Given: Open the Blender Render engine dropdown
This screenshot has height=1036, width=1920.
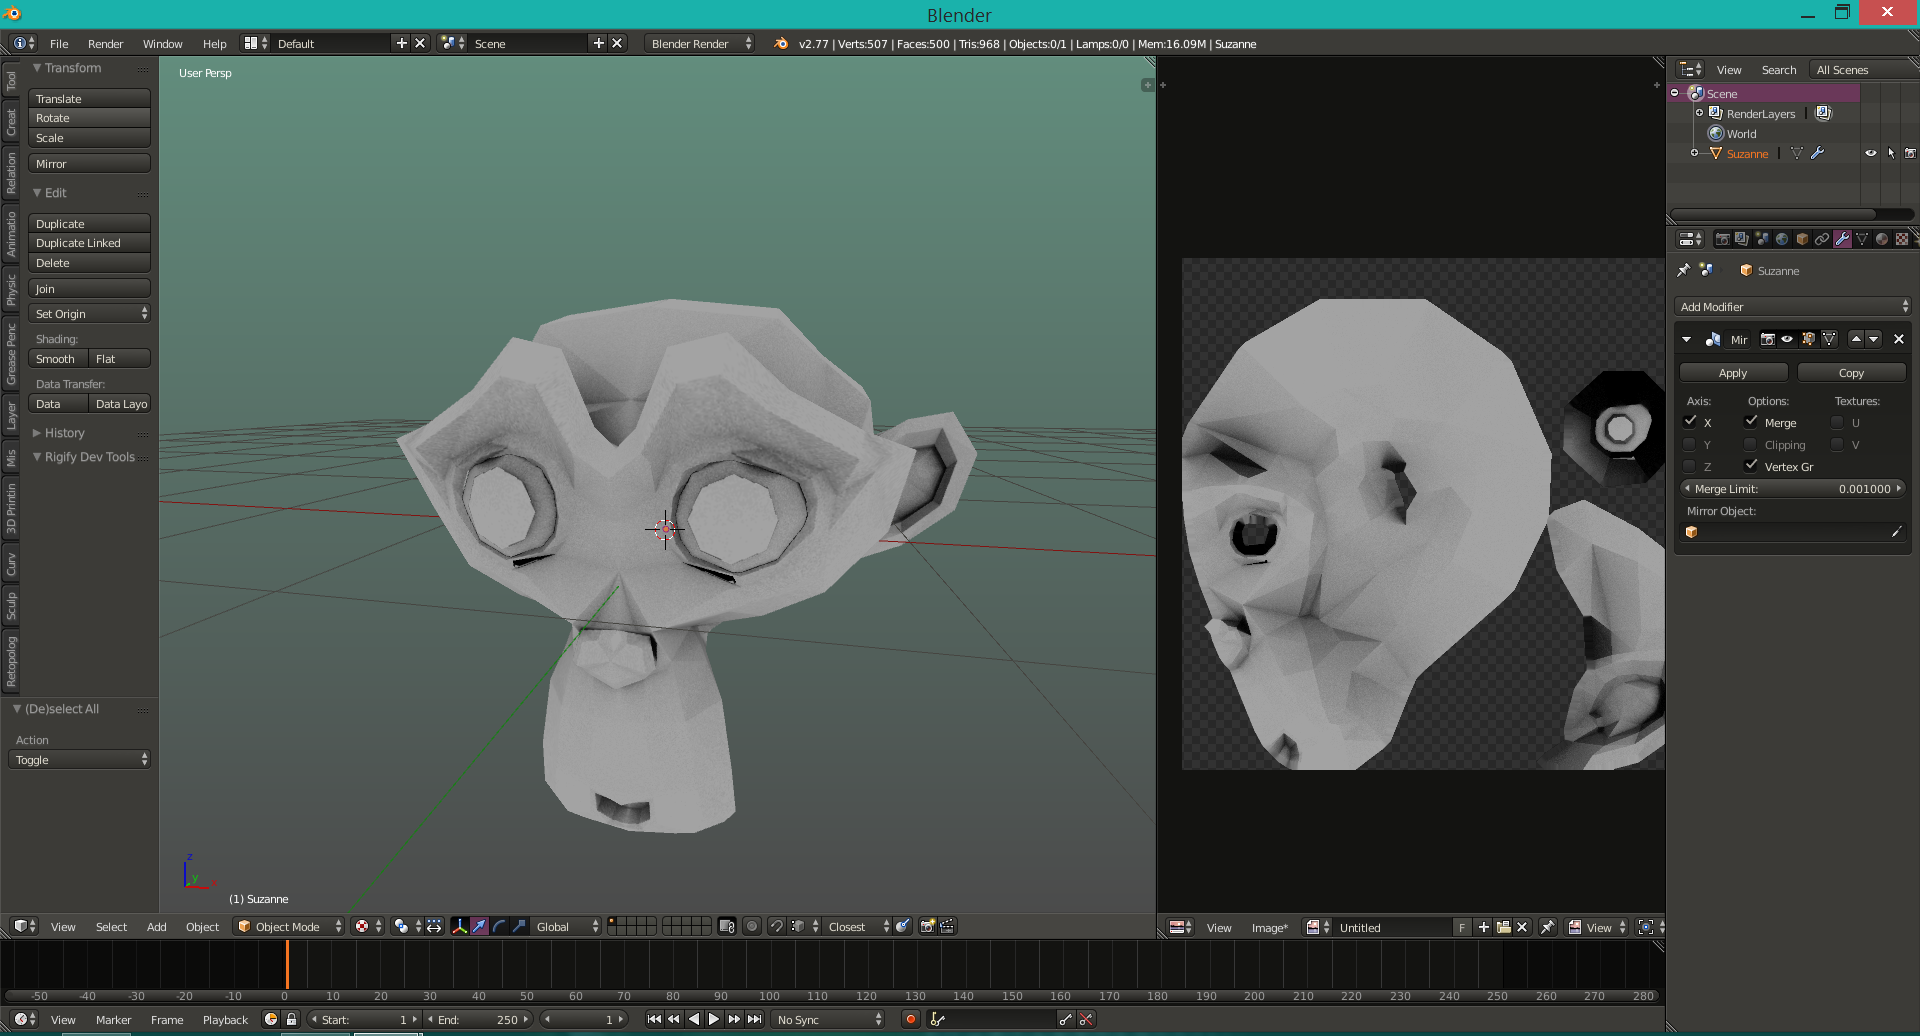Looking at the screenshot, I should coord(699,43).
